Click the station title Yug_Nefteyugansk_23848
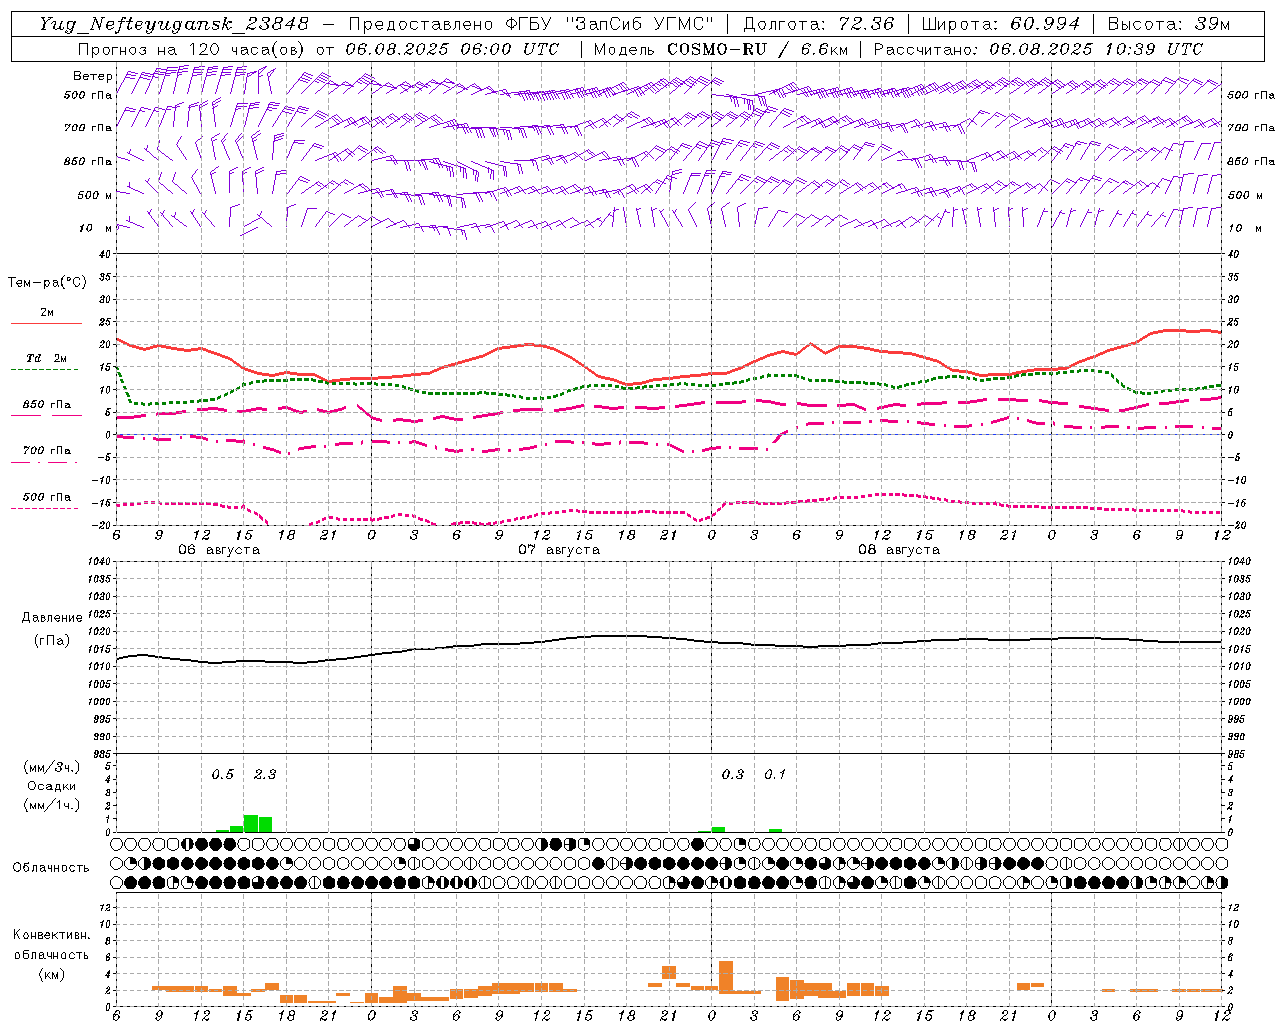 point(173,24)
